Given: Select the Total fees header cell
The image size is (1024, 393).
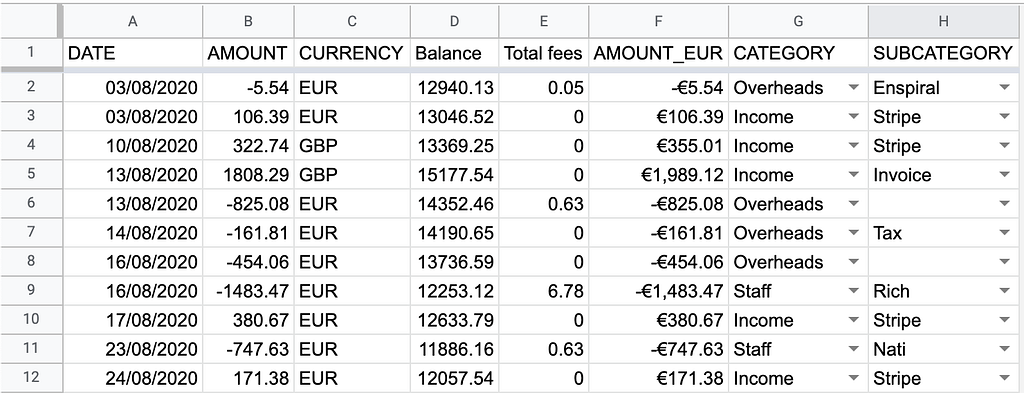Looking at the screenshot, I should tap(543, 54).
